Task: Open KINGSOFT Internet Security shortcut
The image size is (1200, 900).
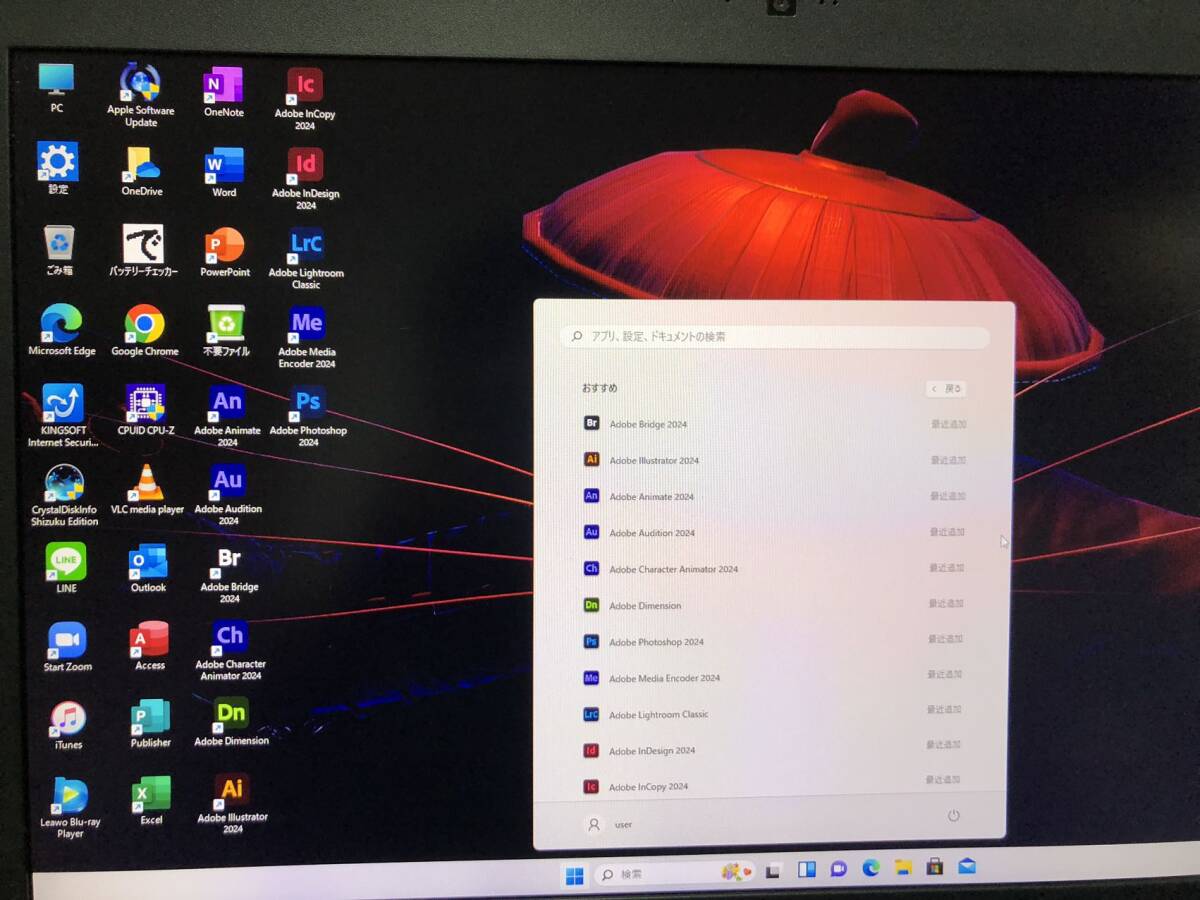Action: click(63, 415)
